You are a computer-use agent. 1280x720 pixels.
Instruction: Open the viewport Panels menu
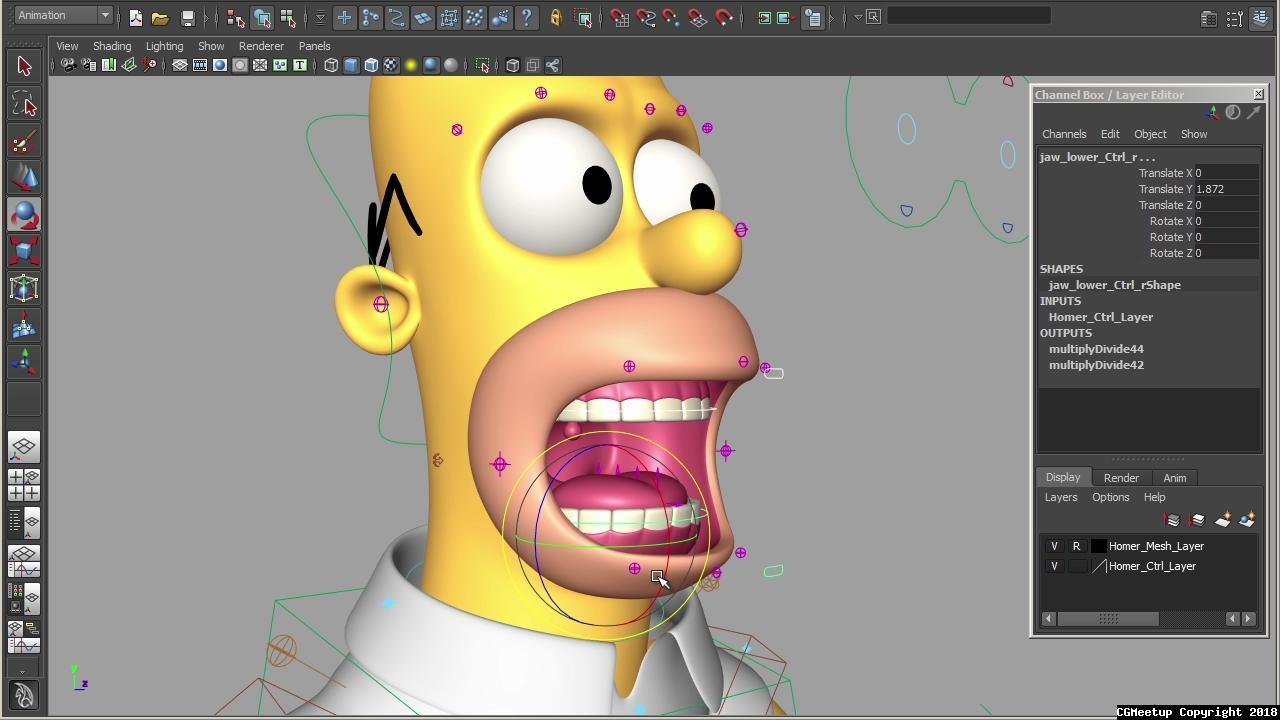tap(314, 46)
